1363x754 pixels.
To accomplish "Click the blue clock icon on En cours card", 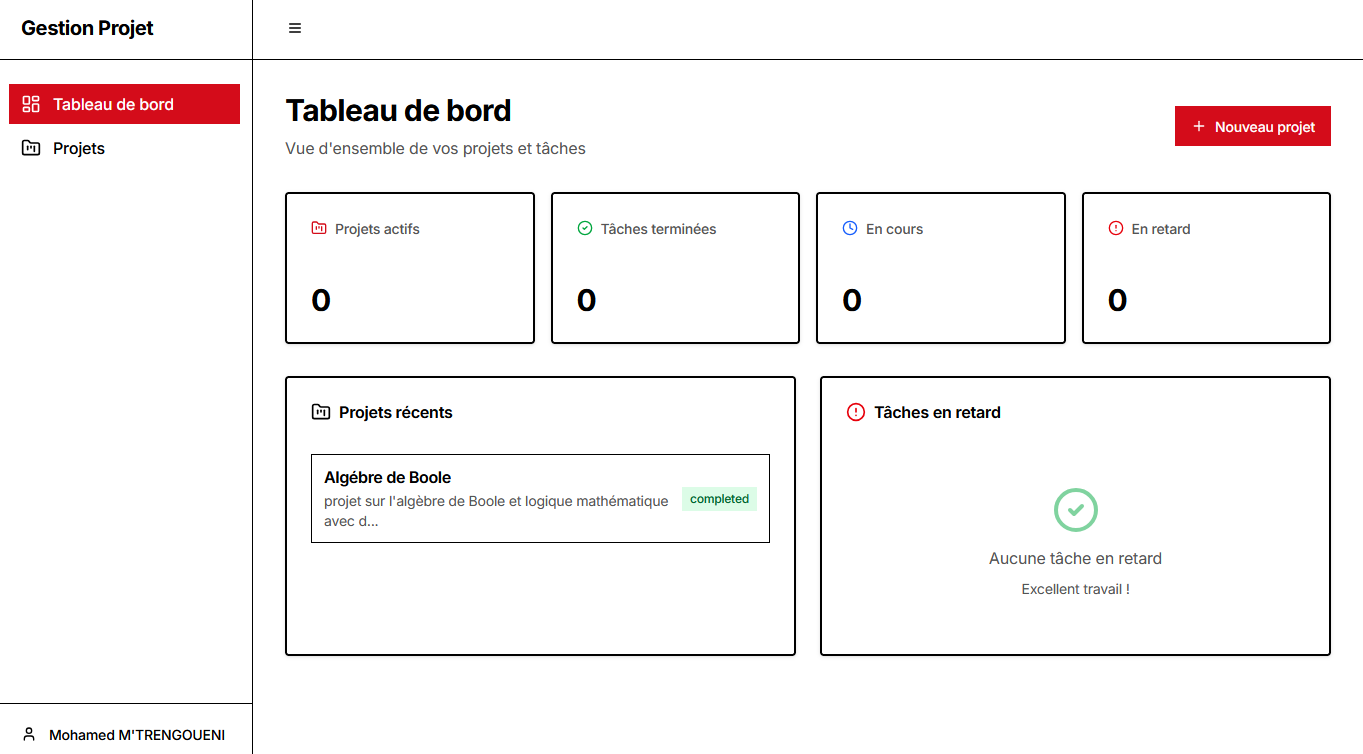I will 849,228.
